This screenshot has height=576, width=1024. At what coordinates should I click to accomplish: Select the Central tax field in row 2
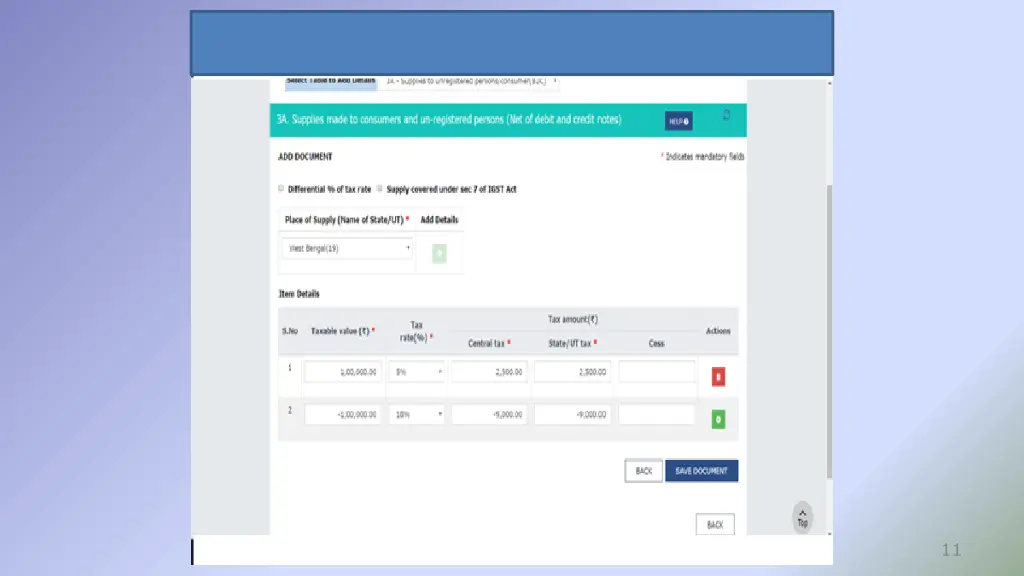click(x=489, y=414)
